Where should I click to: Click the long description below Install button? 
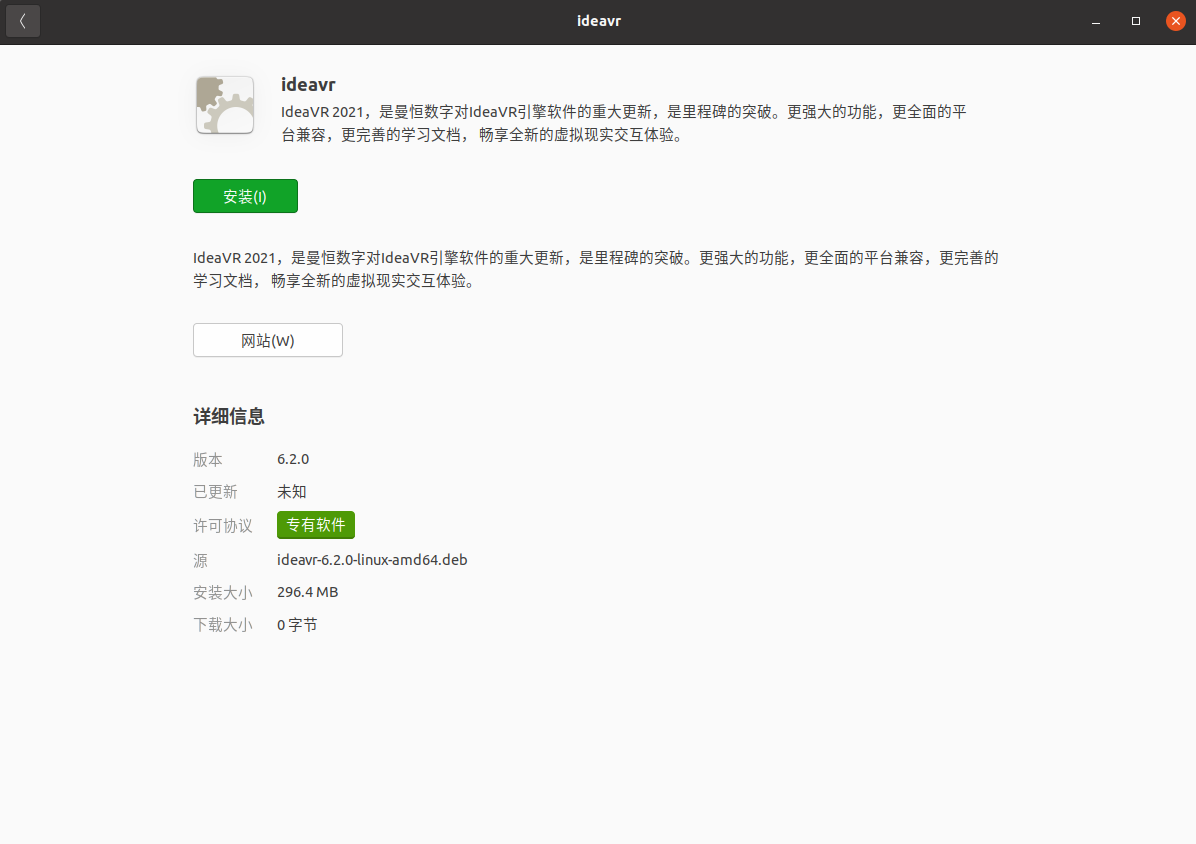tap(596, 269)
